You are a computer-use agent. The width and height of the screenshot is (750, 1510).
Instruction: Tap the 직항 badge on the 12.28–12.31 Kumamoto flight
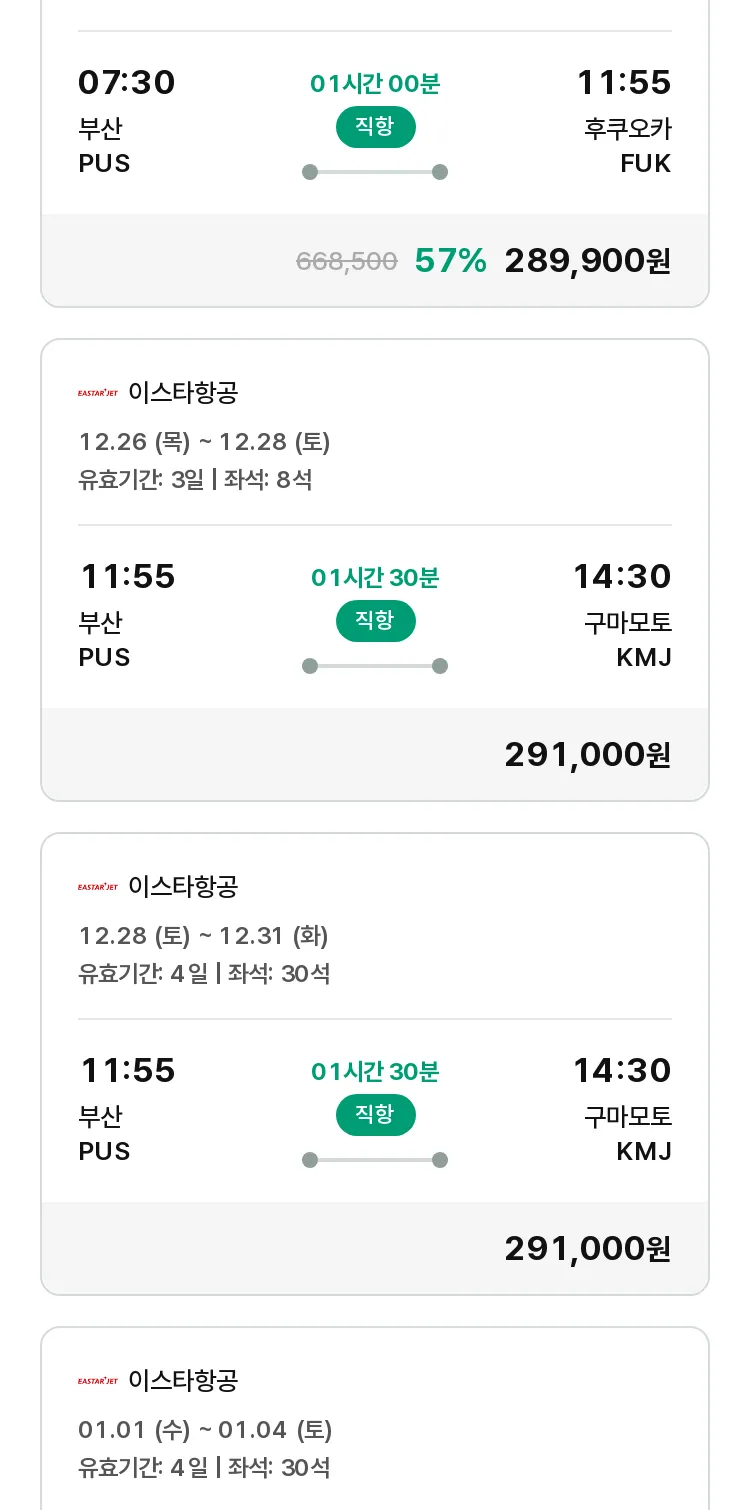(x=375, y=1115)
